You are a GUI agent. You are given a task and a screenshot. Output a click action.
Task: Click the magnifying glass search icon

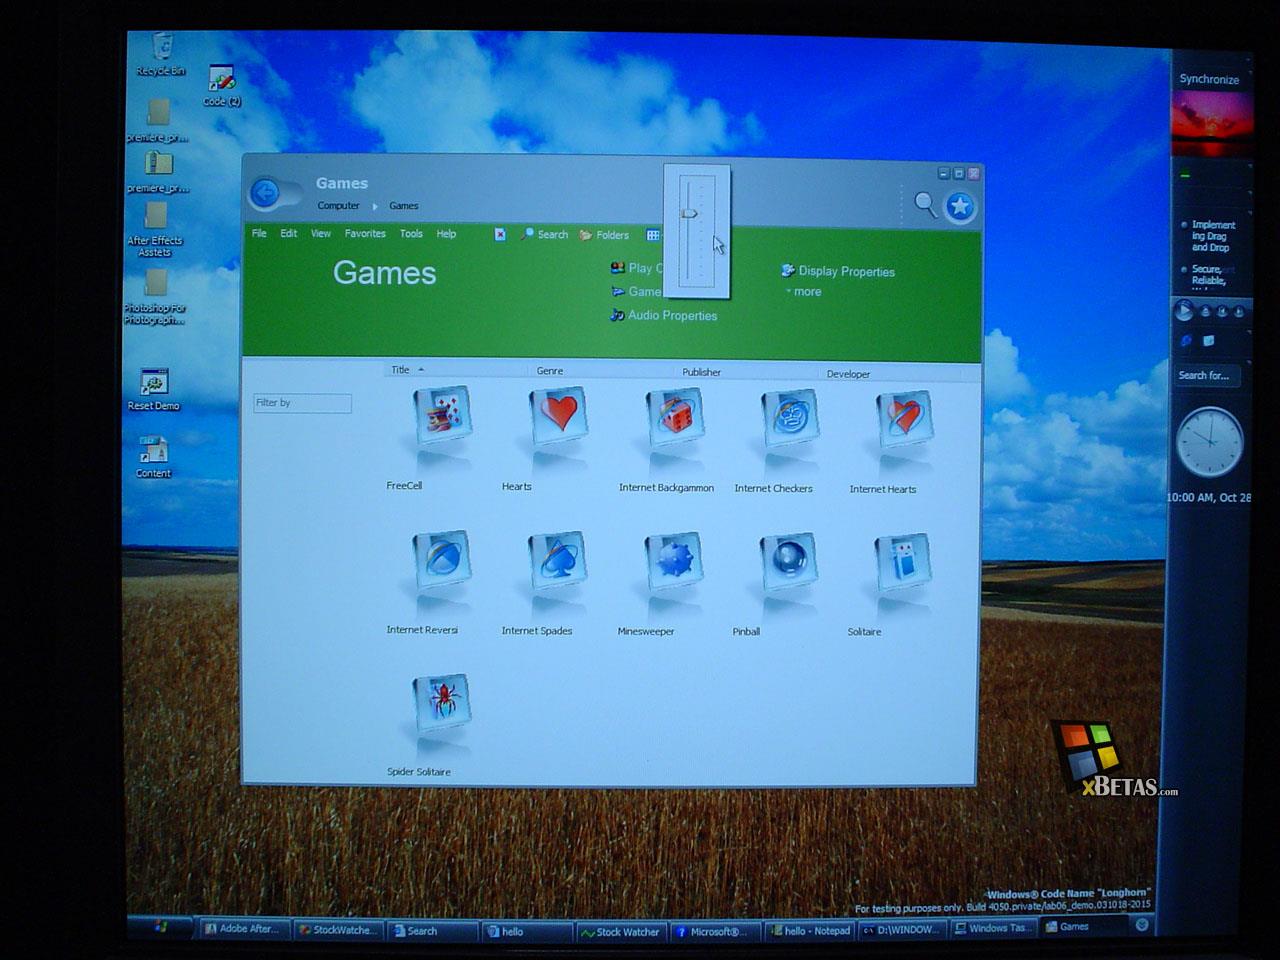[x=926, y=205]
